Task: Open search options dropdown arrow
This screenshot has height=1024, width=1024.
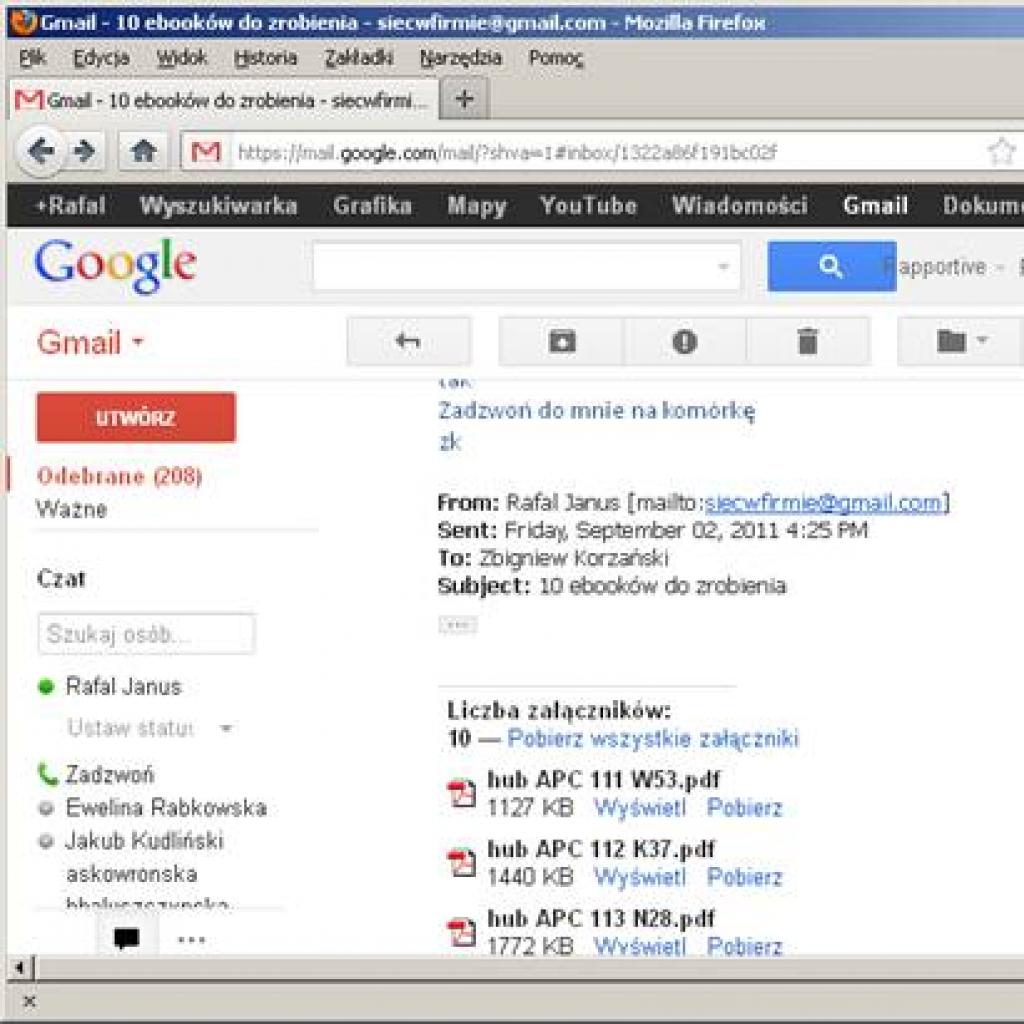Action: pyautogui.click(x=723, y=266)
